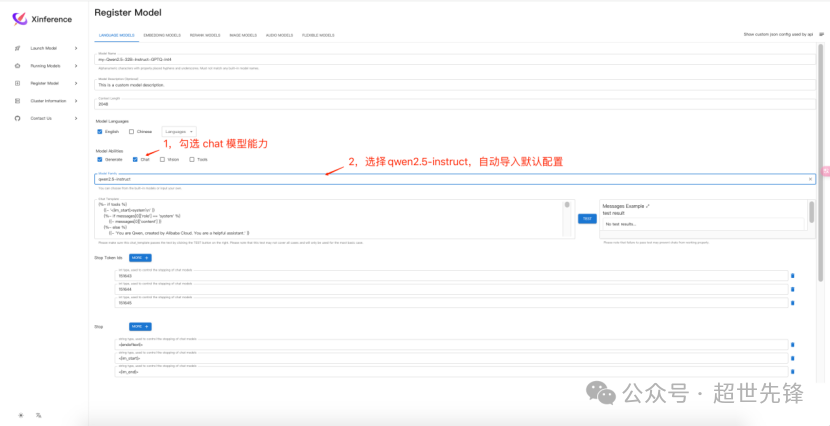
Task: Expand Register Model with its chevron
Action: coord(76,83)
